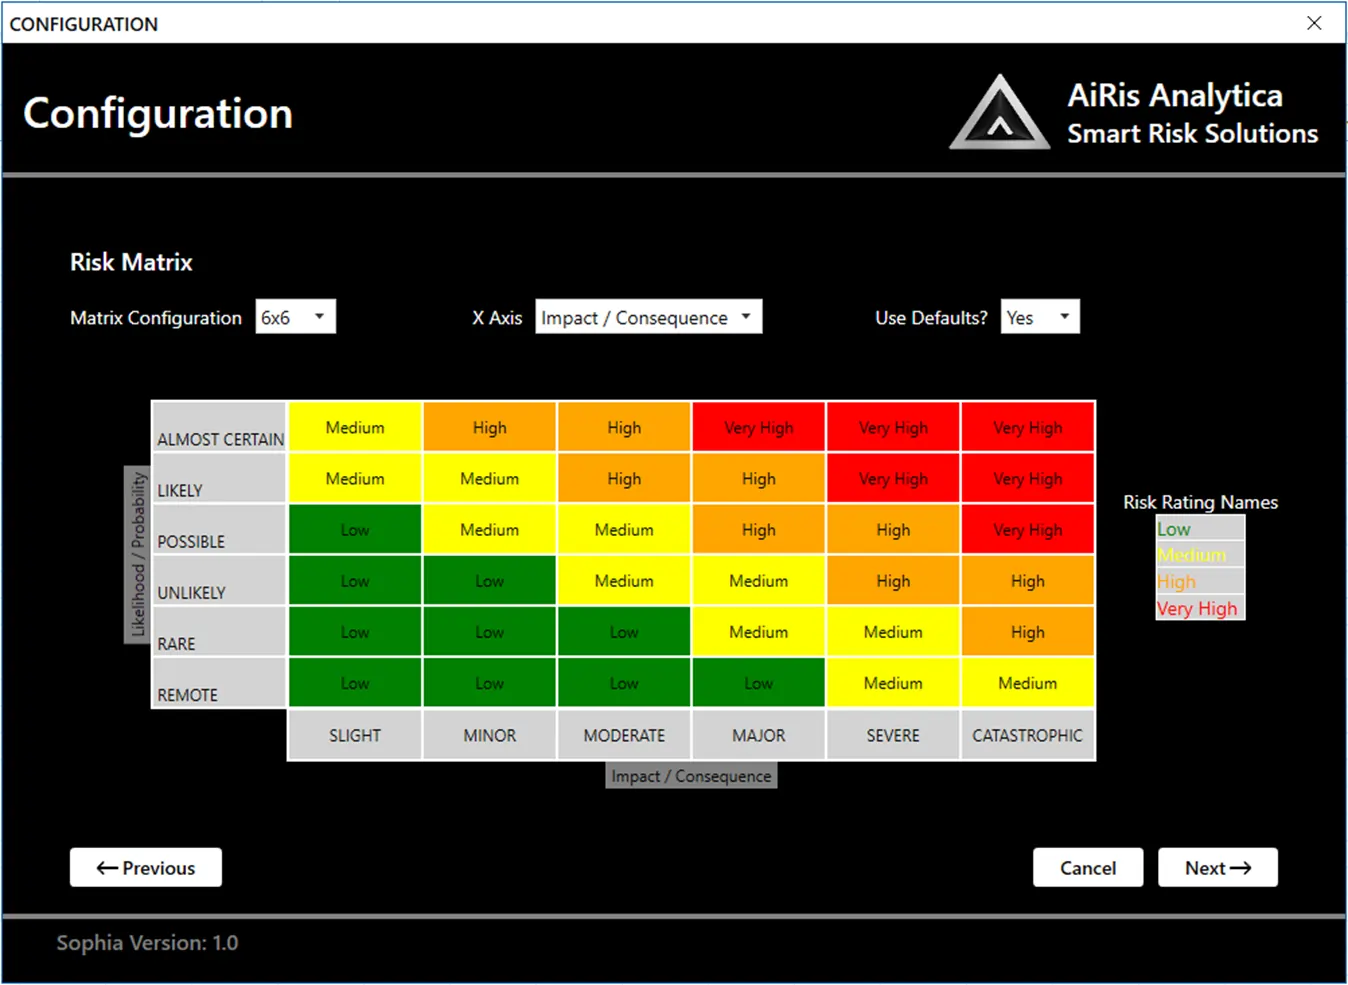The image size is (1348, 985).
Task: Open the Use Defaults Yes dropdown
Action: click(x=1040, y=317)
